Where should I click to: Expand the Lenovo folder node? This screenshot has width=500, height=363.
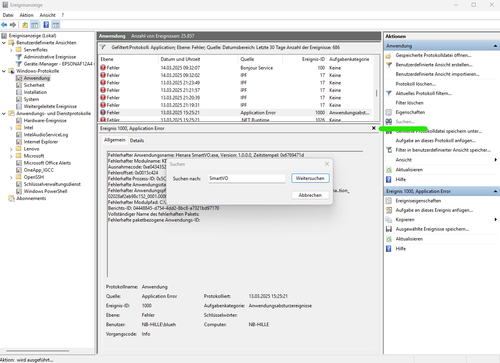pos(11,149)
